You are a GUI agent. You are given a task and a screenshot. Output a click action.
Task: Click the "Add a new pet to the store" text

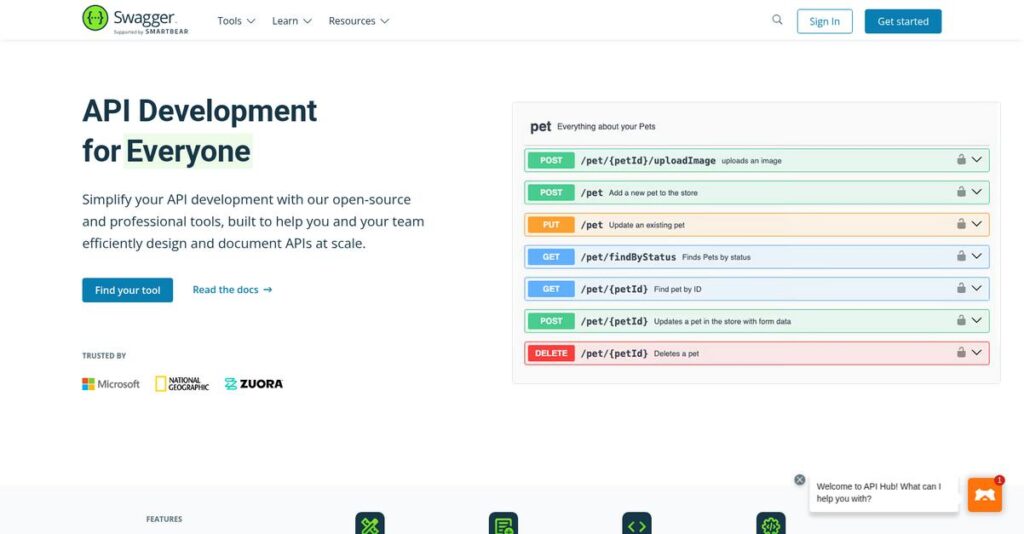tap(653, 193)
